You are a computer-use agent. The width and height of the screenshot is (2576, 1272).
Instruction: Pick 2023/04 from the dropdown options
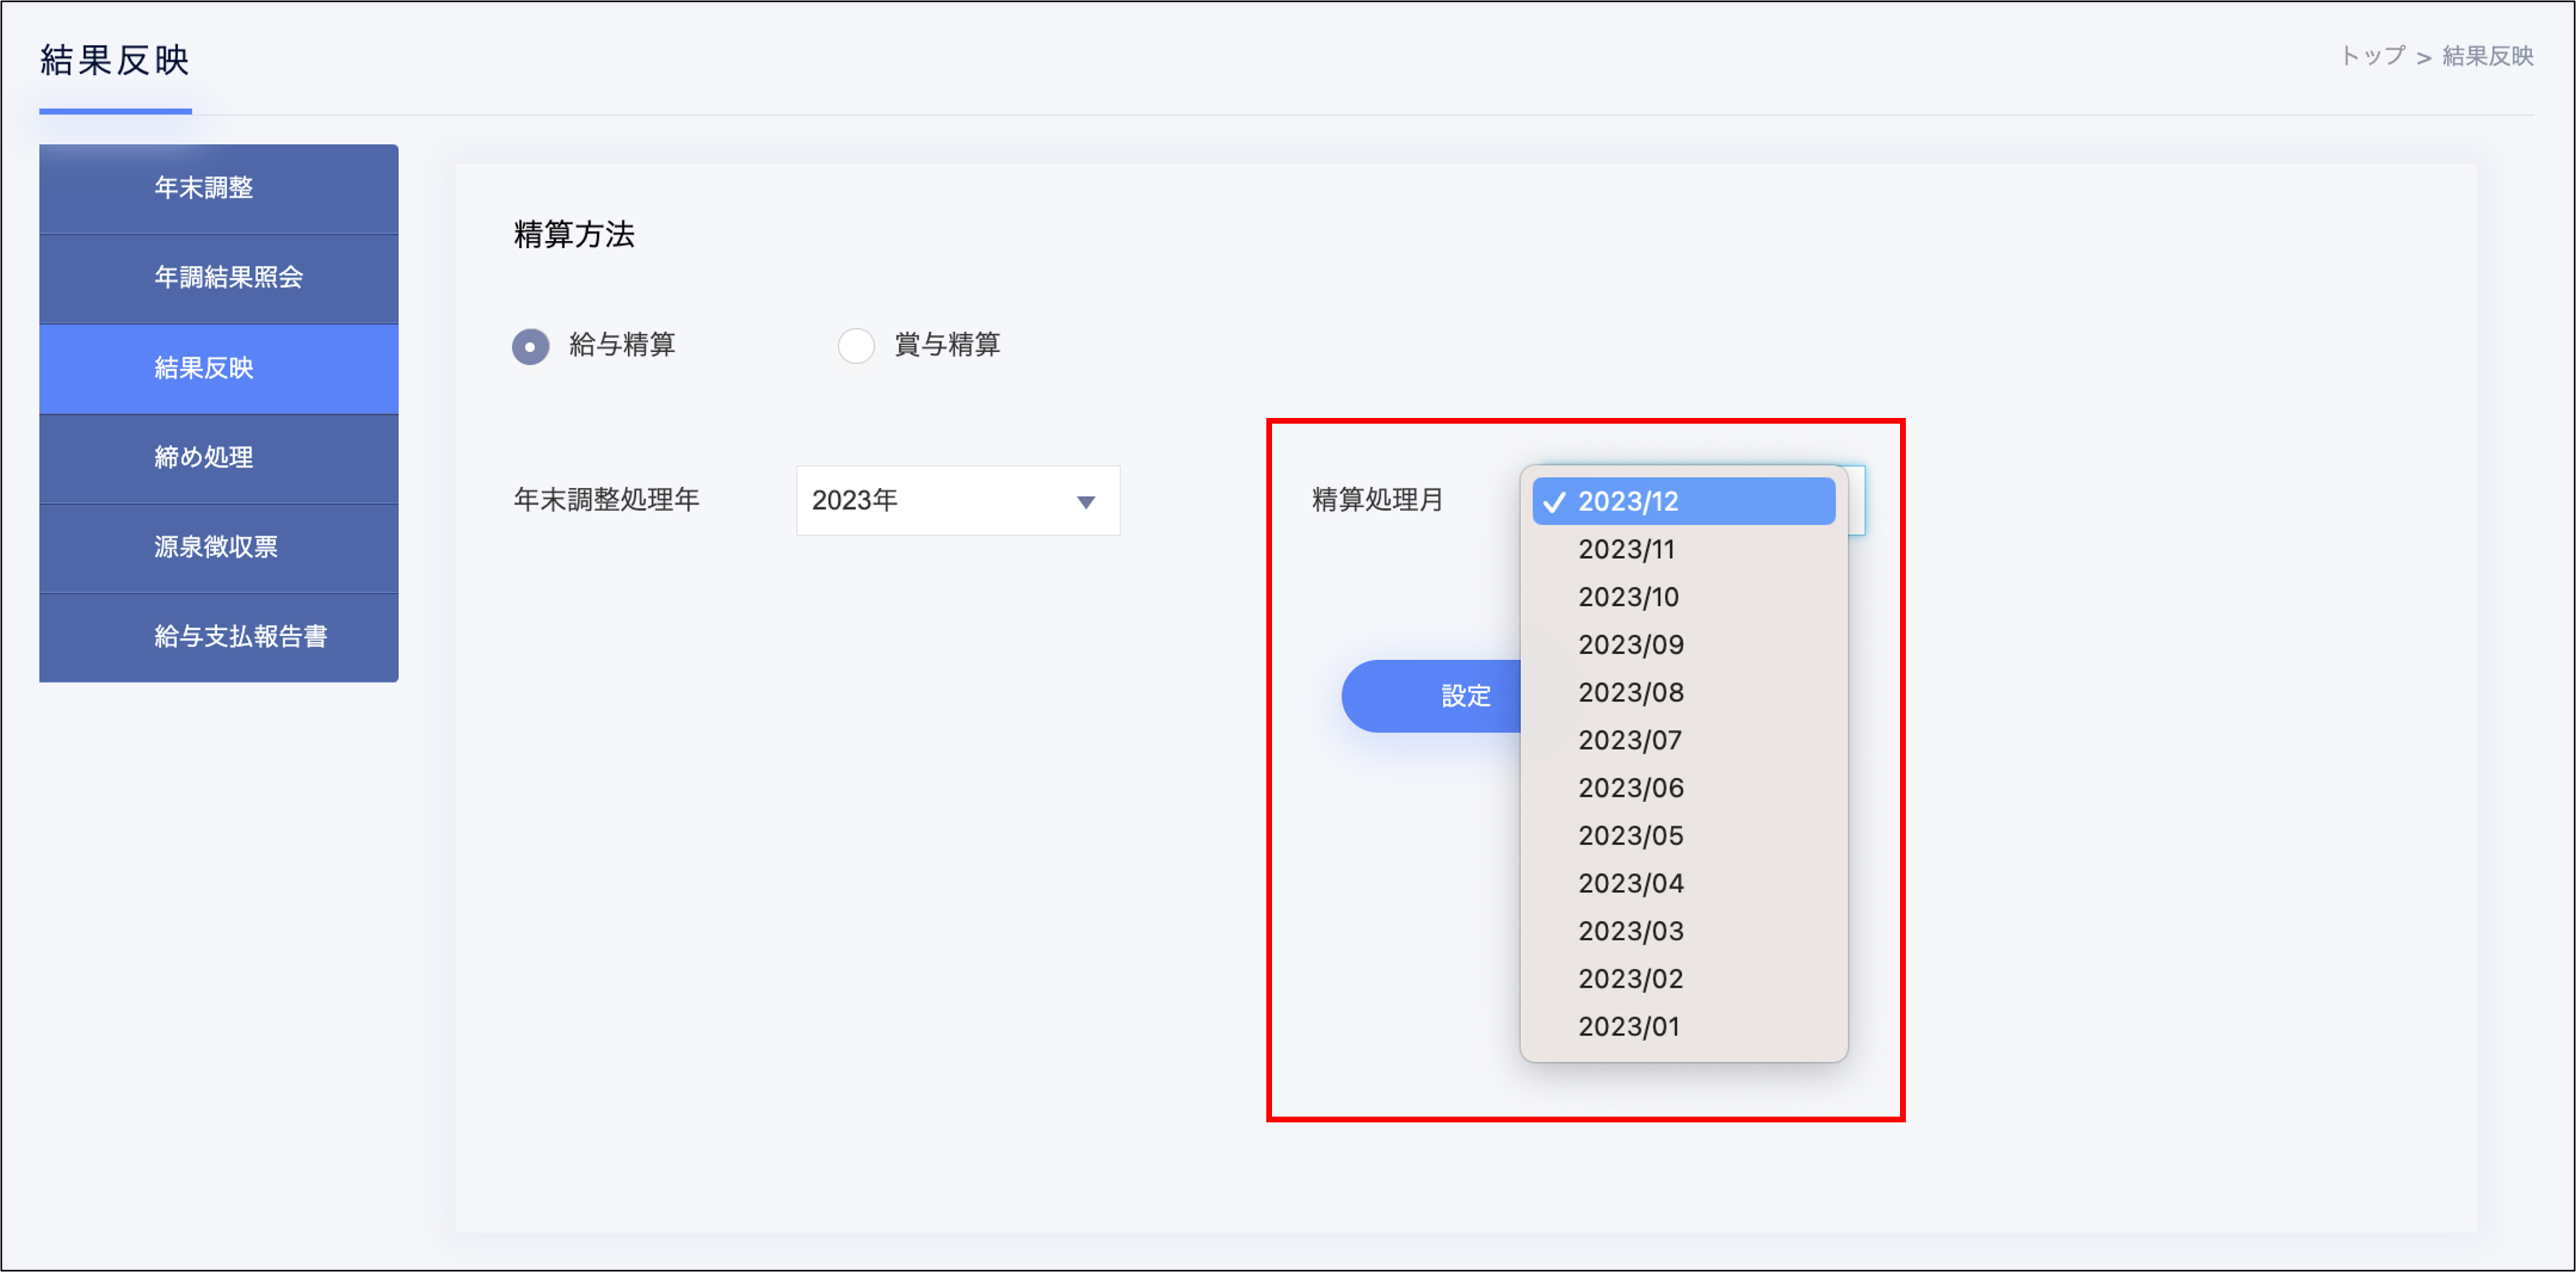(1683, 883)
